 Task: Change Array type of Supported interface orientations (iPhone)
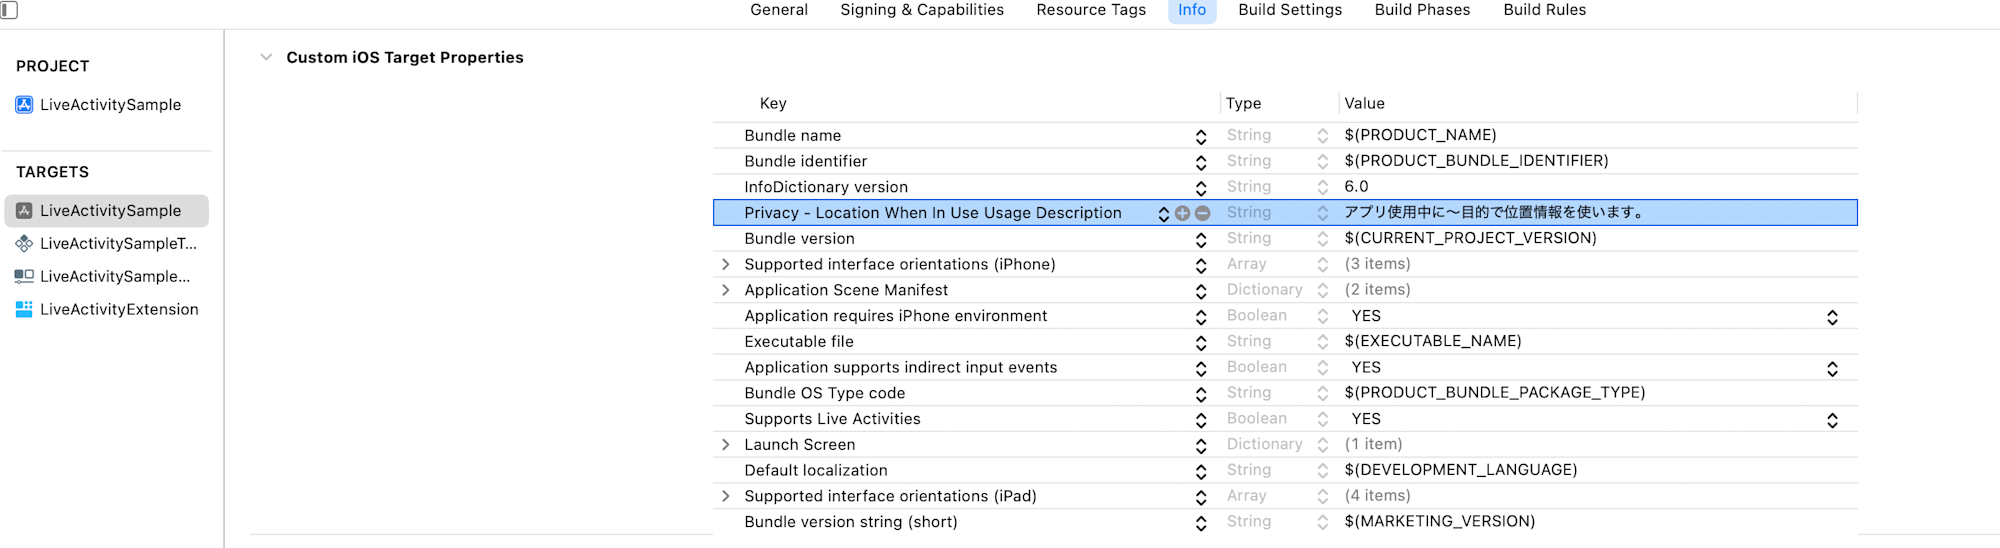tap(1322, 264)
